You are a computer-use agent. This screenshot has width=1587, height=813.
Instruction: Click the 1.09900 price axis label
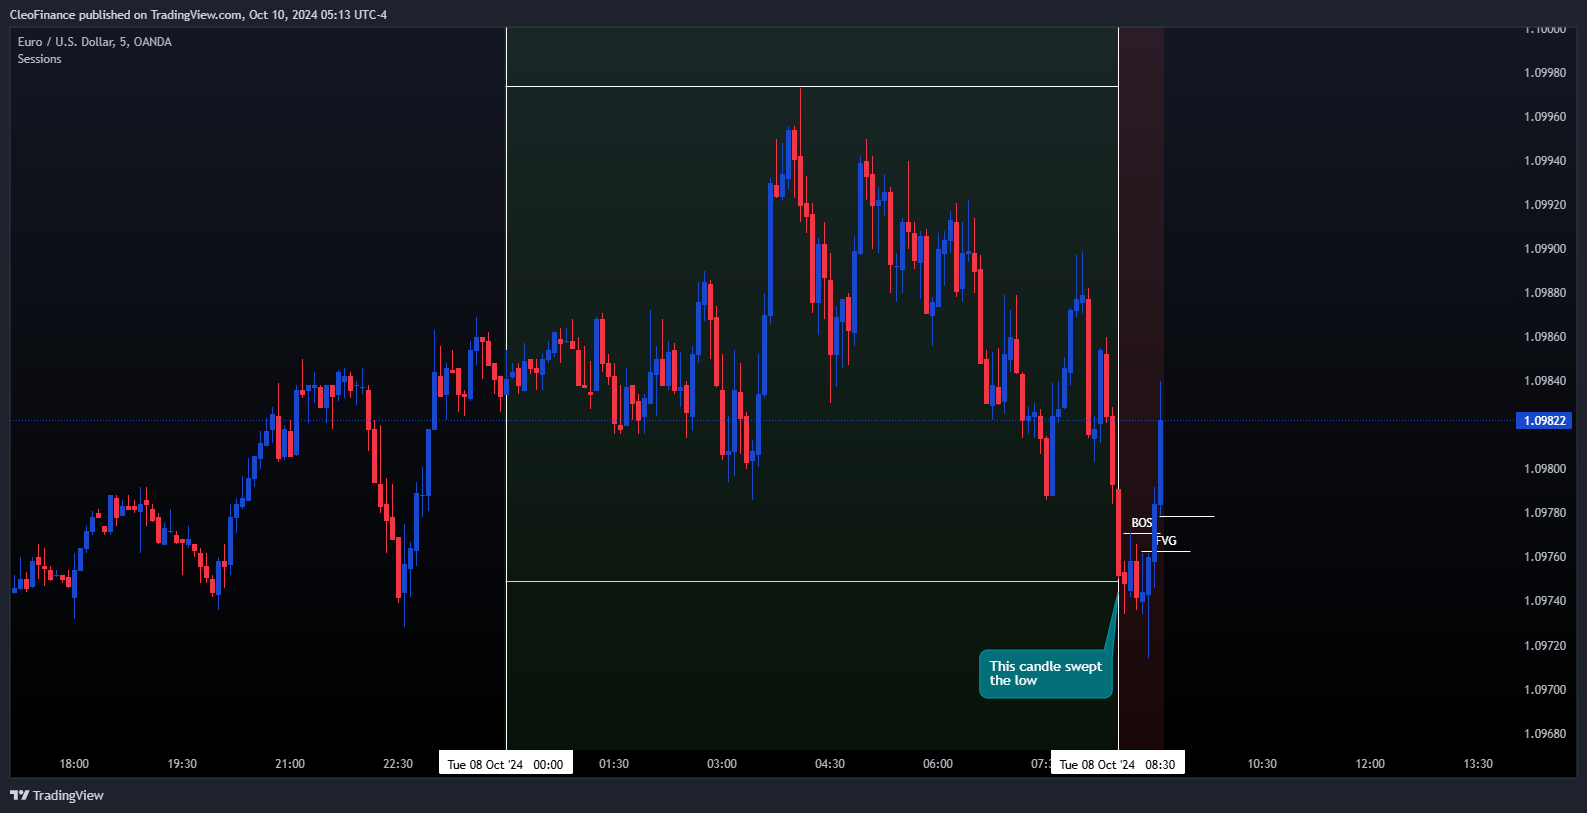coord(1545,249)
